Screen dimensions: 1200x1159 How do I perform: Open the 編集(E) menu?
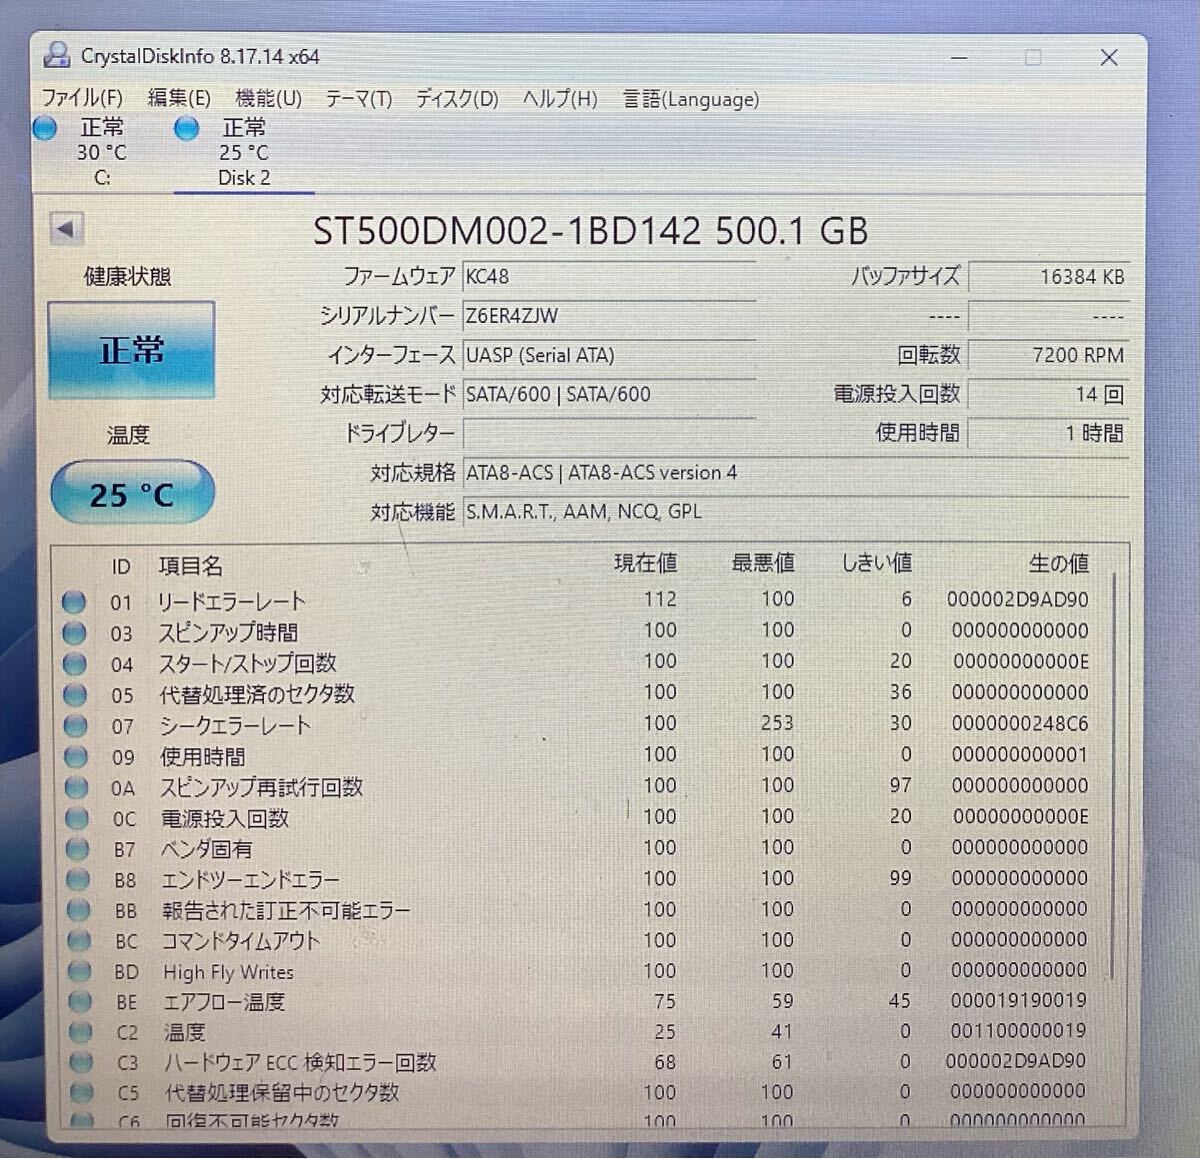179,98
